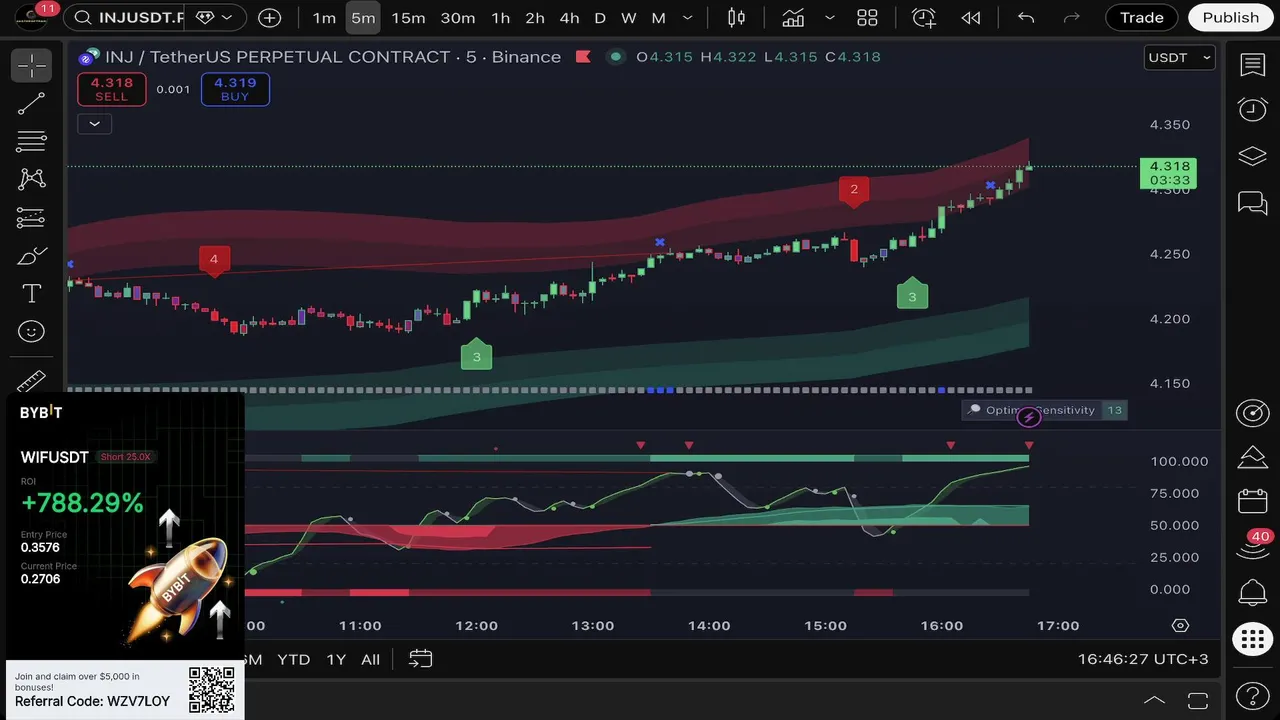Select the ruler measure tool
1280x720 pixels.
click(x=32, y=381)
